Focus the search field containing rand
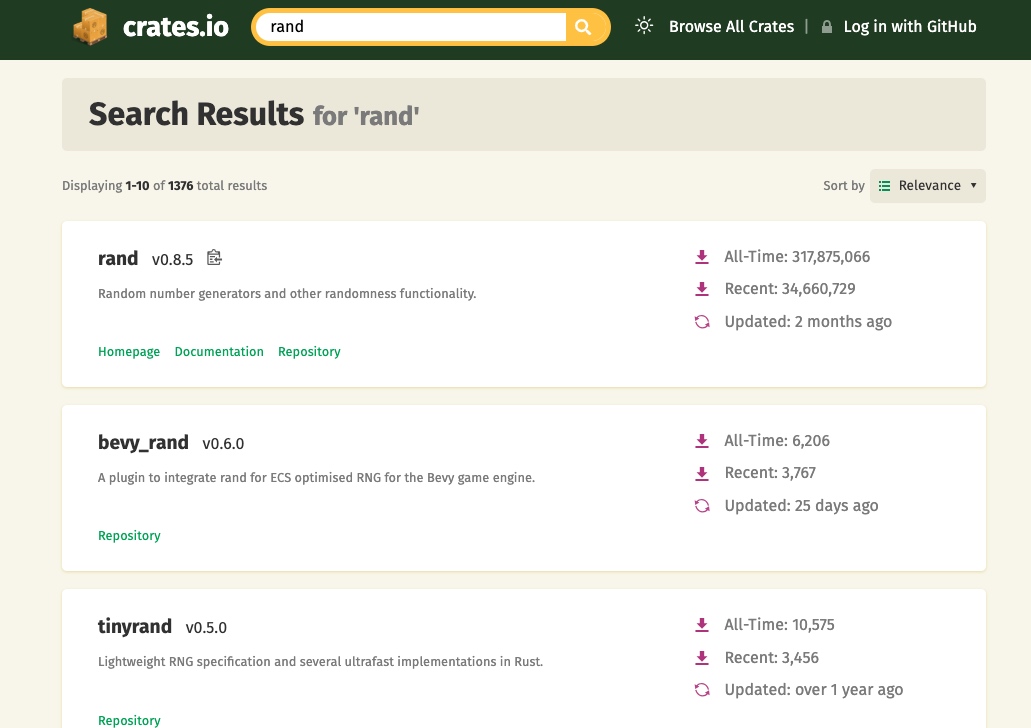Image resolution: width=1031 pixels, height=728 pixels. pyautogui.click(x=411, y=27)
